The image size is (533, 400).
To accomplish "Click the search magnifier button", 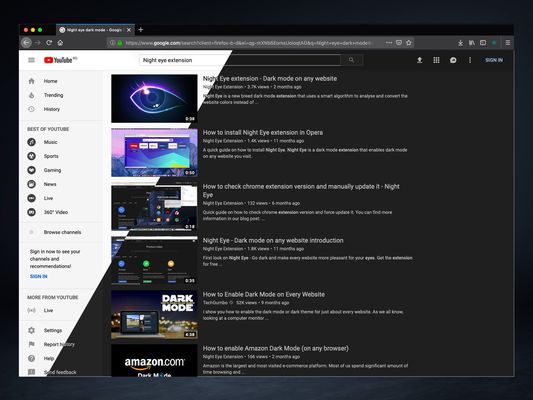I will (351, 60).
